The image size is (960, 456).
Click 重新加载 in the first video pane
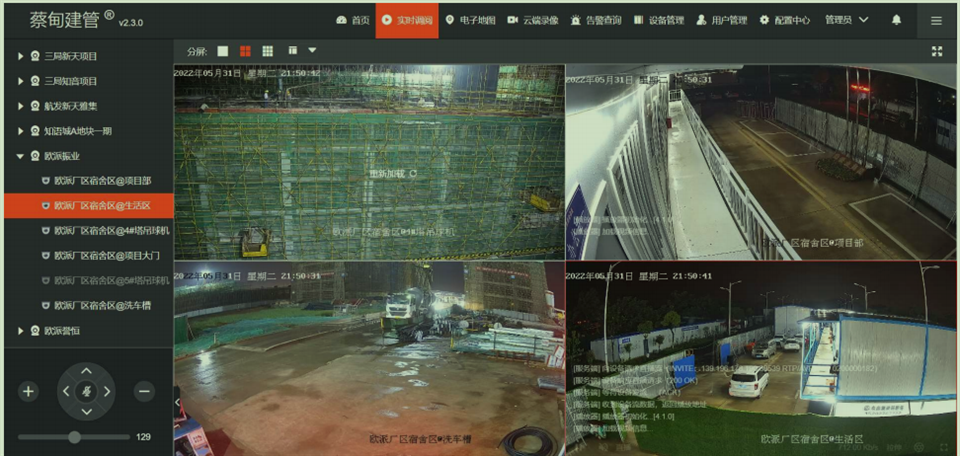(x=390, y=173)
